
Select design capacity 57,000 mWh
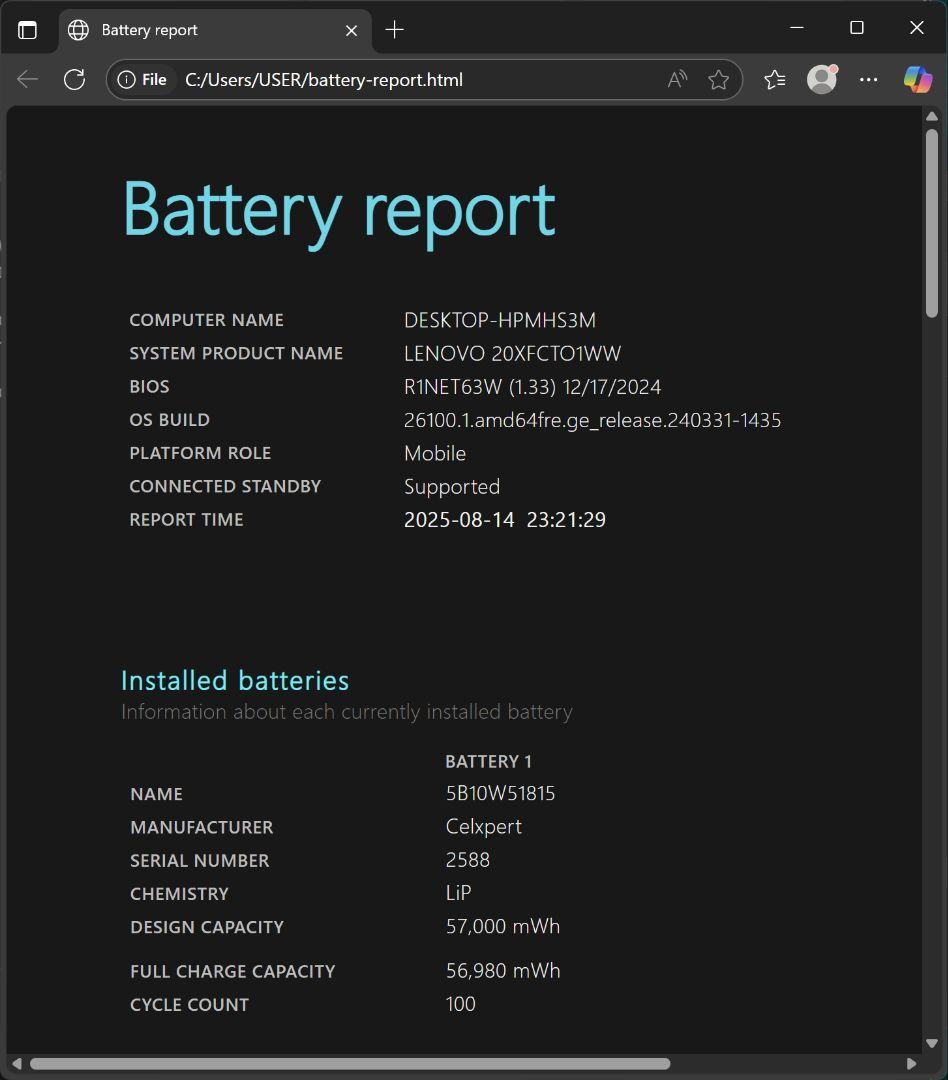[503, 926]
